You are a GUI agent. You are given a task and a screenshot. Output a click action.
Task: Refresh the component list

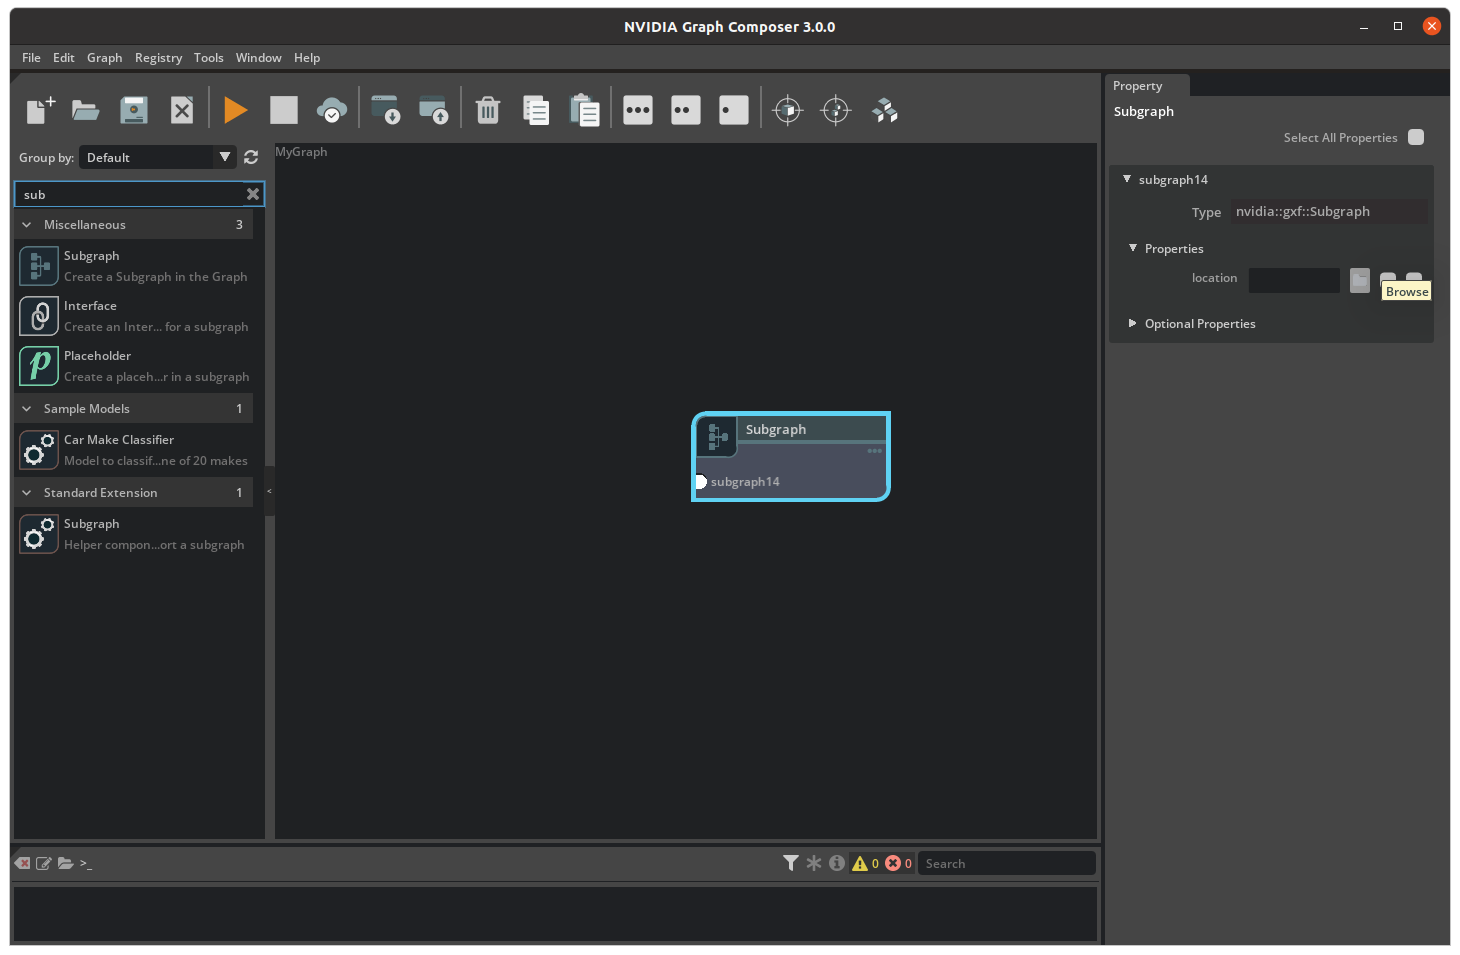click(x=251, y=157)
